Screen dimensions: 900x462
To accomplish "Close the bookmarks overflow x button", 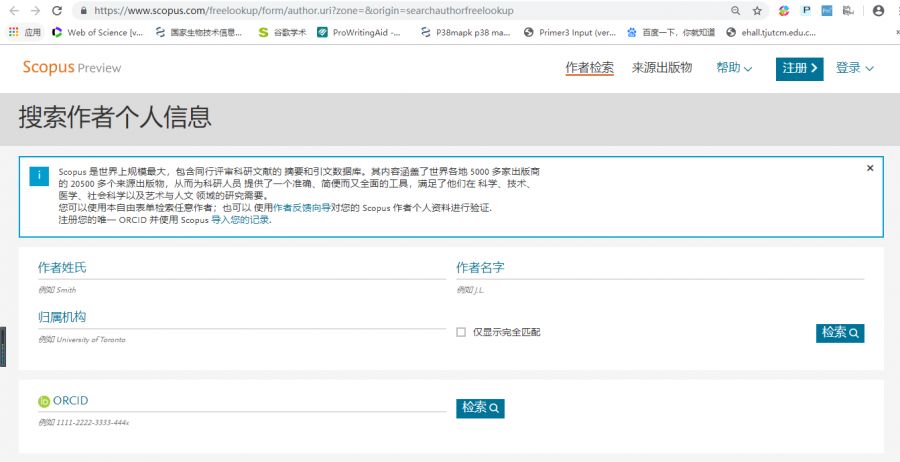I will pyautogui.click(x=897, y=32).
